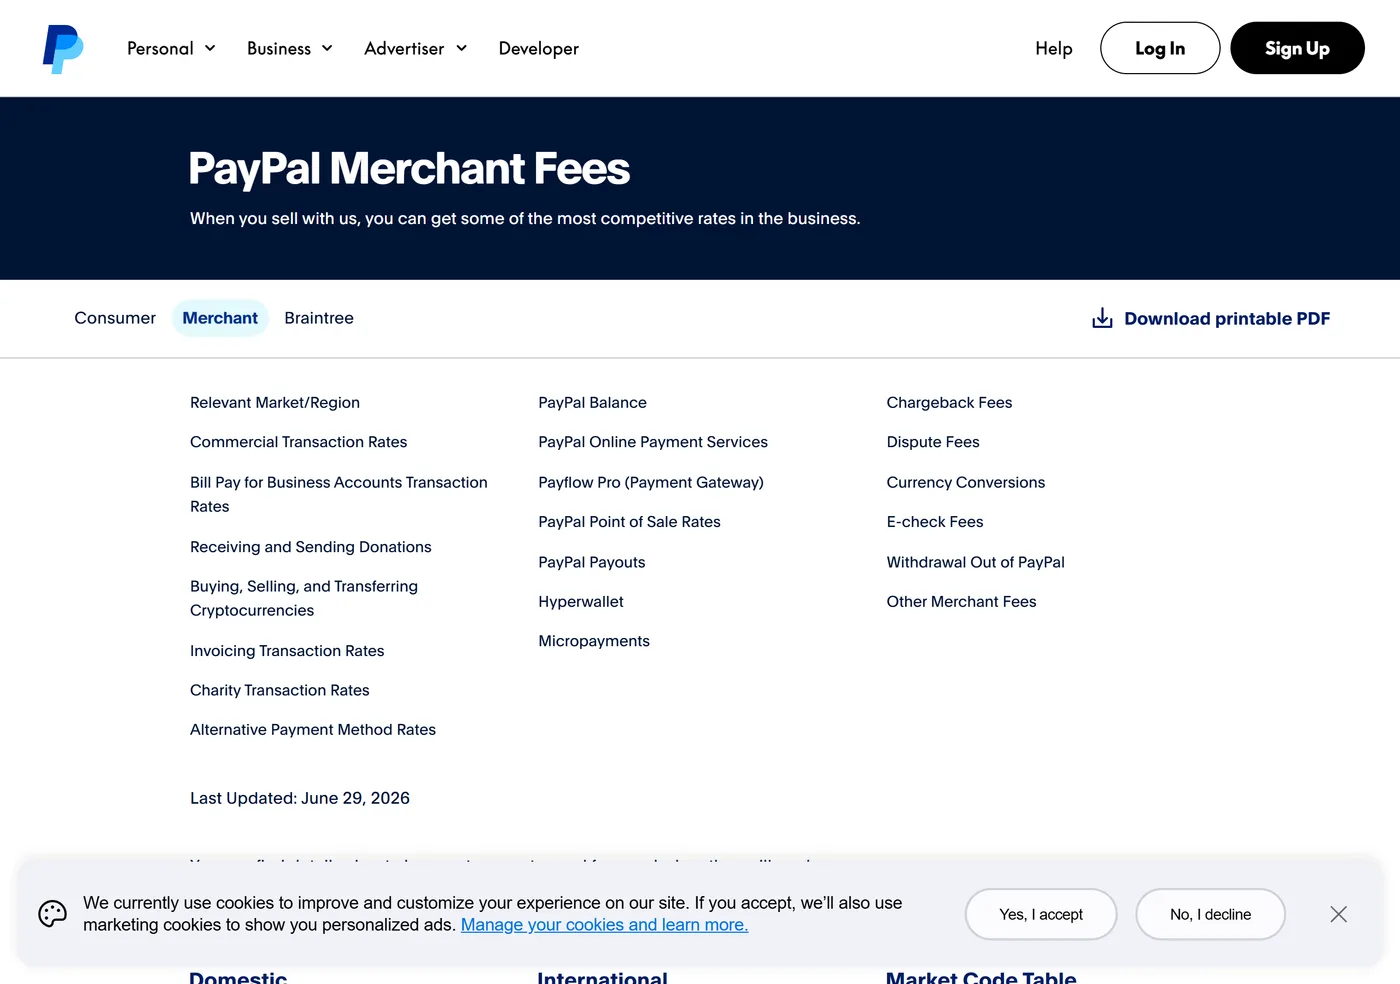Screen dimensions: 1400x984
Task: Open Charity Transaction Rates link
Action: [x=280, y=690]
